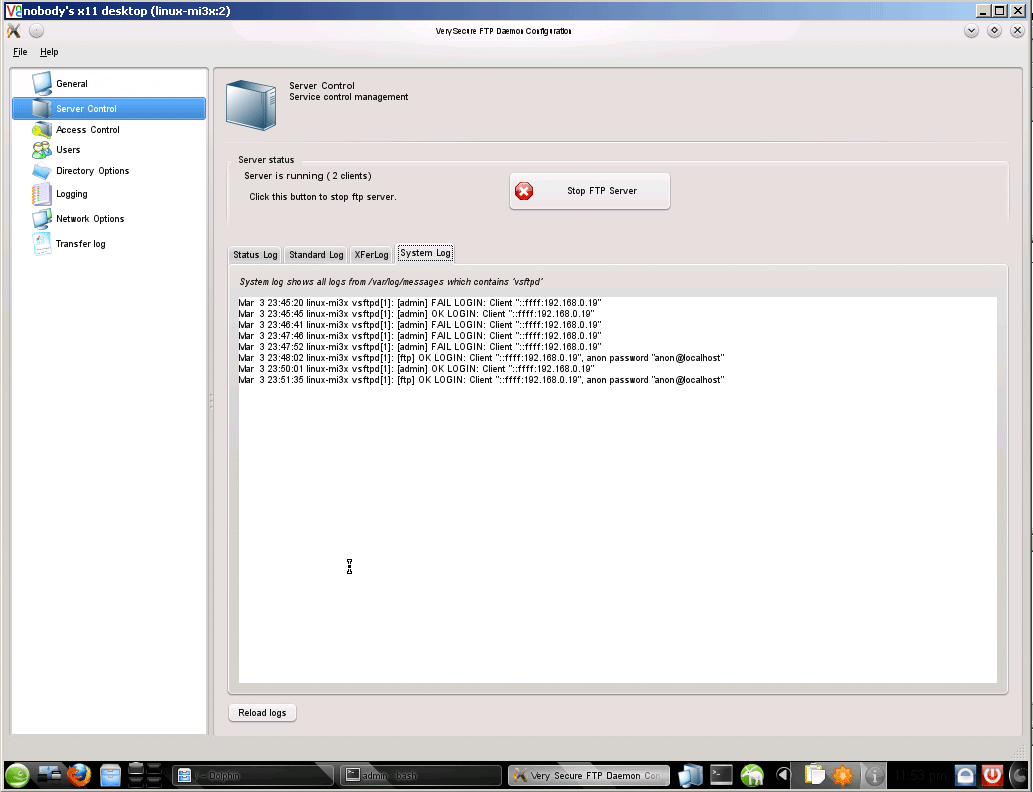The height and width of the screenshot is (792, 1033).
Task: Select Network Options in the sidebar
Action: click(90, 219)
